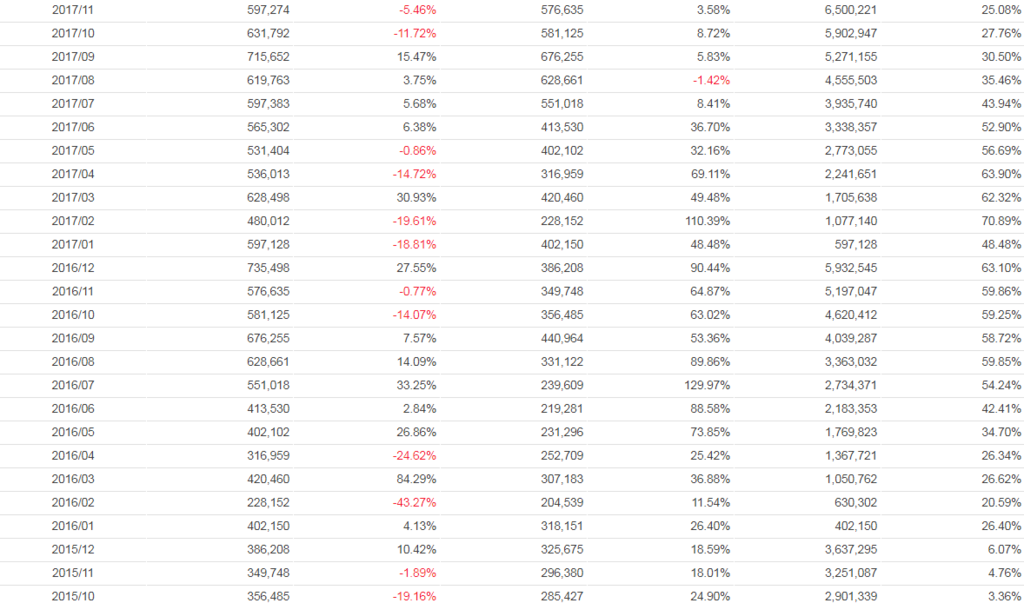The width and height of the screenshot is (1024, 603).
Task: Select the 2017/02 row date
Action: [71, 221]
